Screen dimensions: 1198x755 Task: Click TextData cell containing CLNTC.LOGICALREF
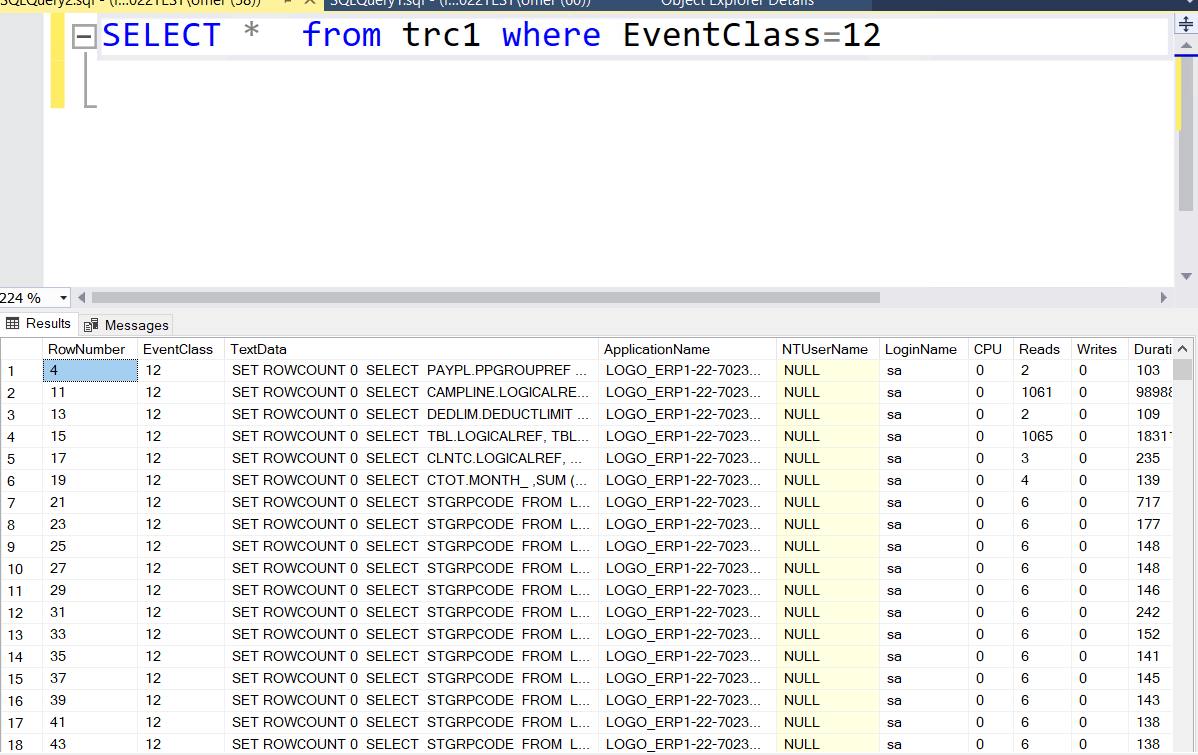coord(412,459)
